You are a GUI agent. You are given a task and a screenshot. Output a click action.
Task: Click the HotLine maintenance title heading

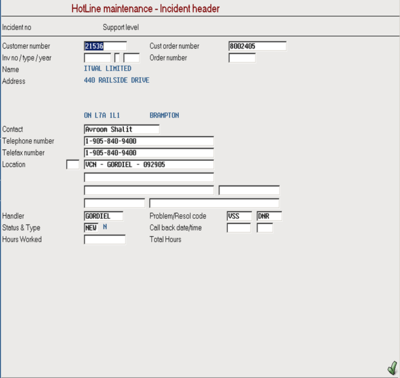(x=145, y=9)
